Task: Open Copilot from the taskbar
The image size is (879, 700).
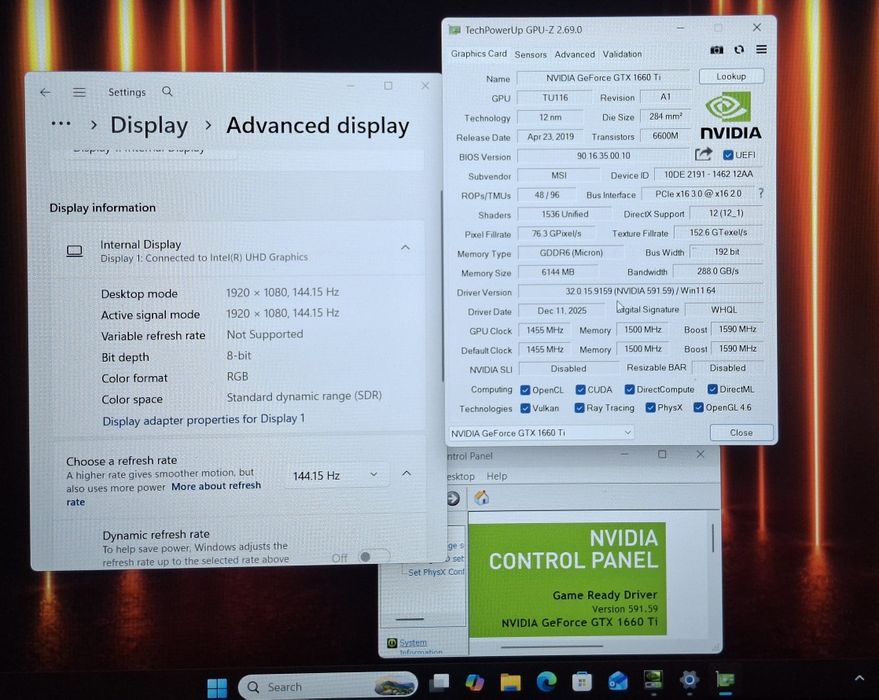Action: [x=474, y=682]
